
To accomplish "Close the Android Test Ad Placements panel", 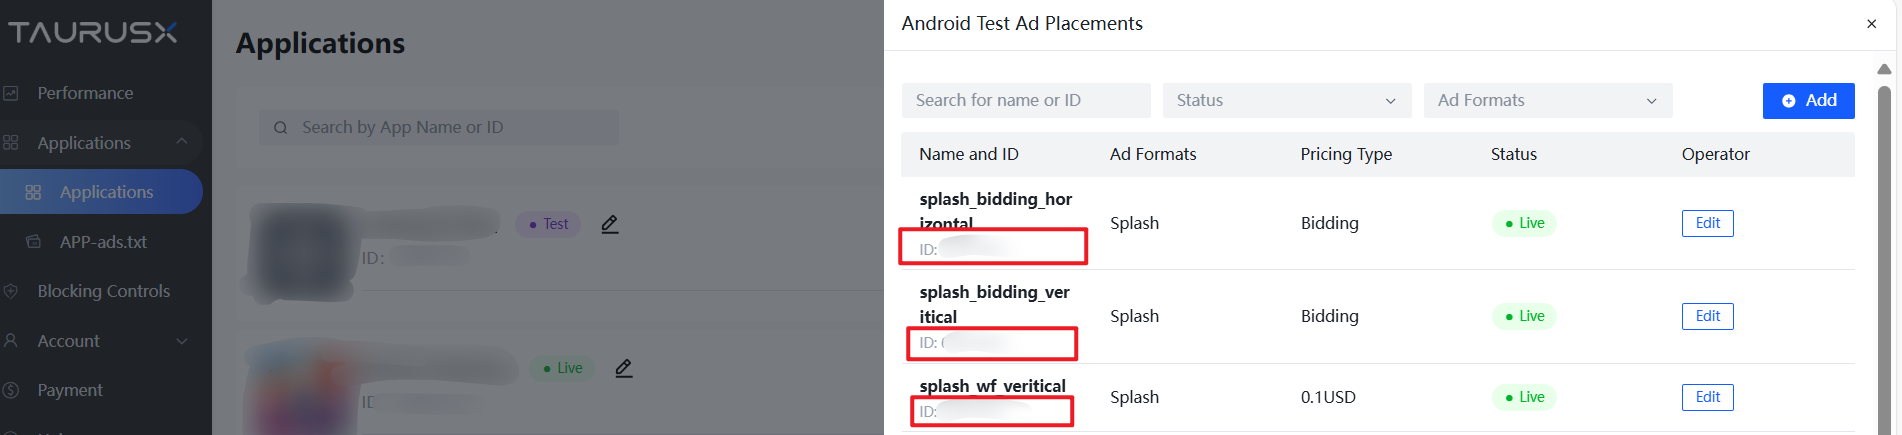I will pyautogui.click(x=1871, y=24).
